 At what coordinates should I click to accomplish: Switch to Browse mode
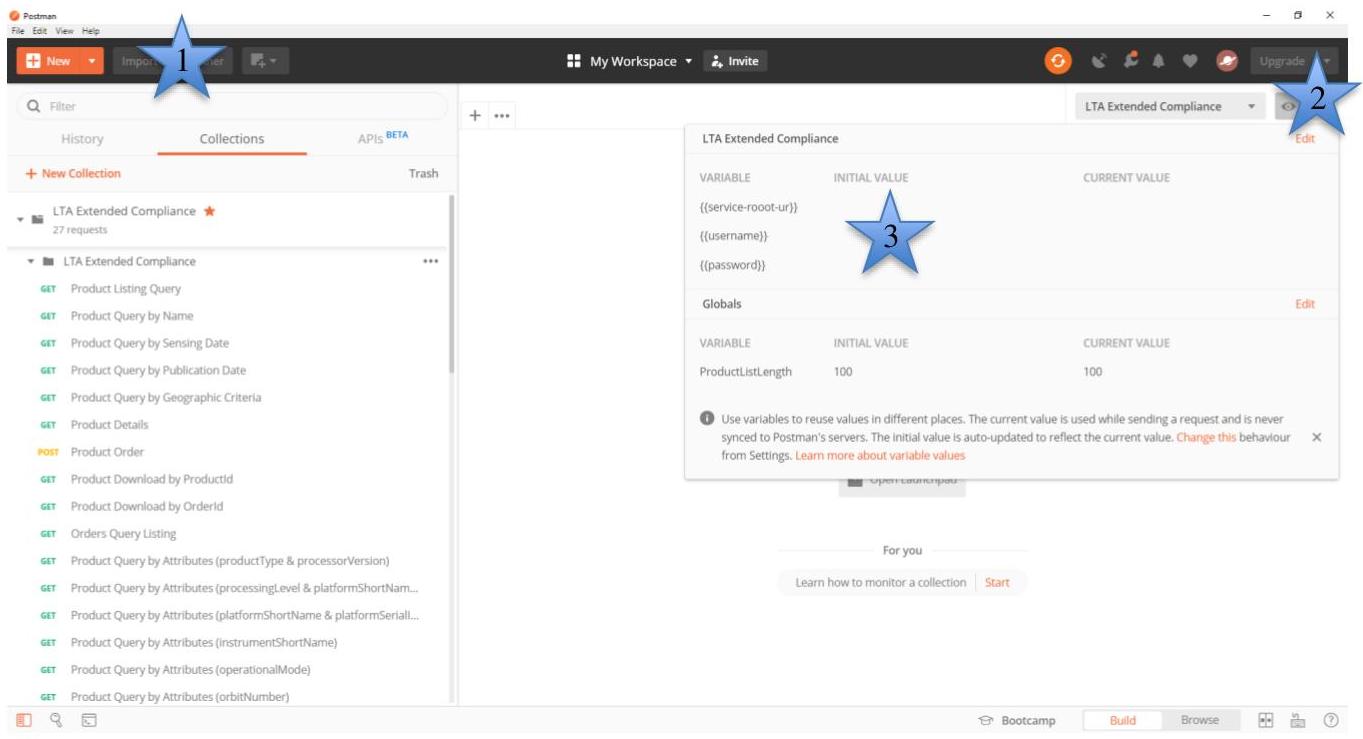(x=1200, y=720)
